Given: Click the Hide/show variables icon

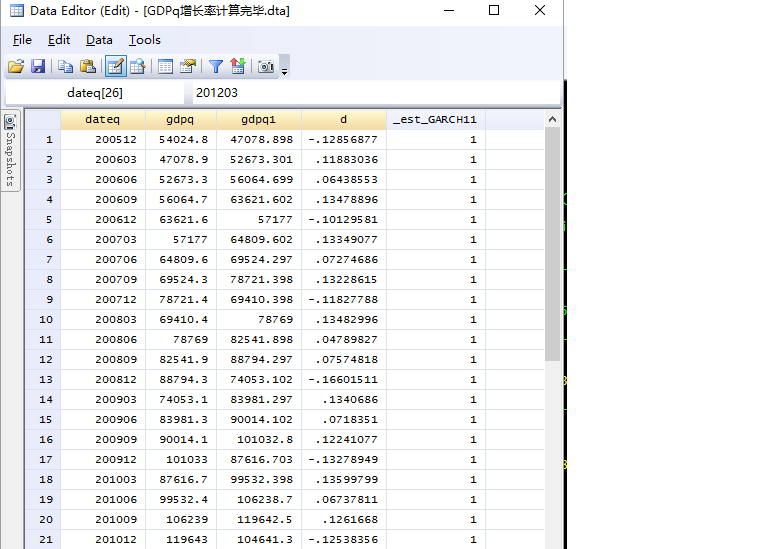Looking at the screenshot, I should point(237,67).
